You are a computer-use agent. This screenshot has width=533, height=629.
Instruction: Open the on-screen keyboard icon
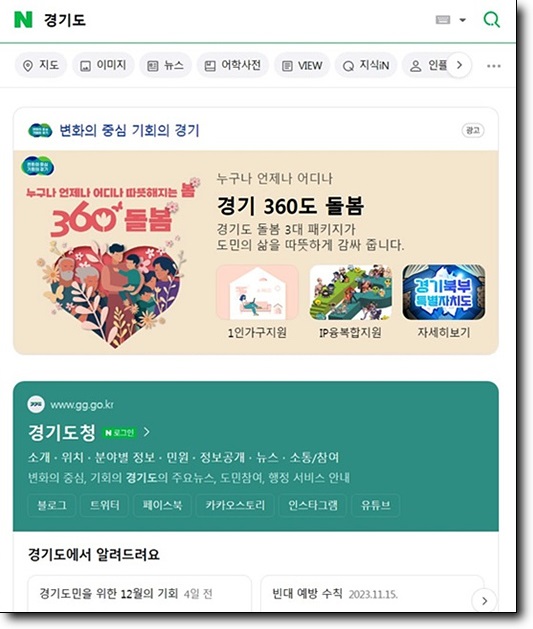pos(442,20)
